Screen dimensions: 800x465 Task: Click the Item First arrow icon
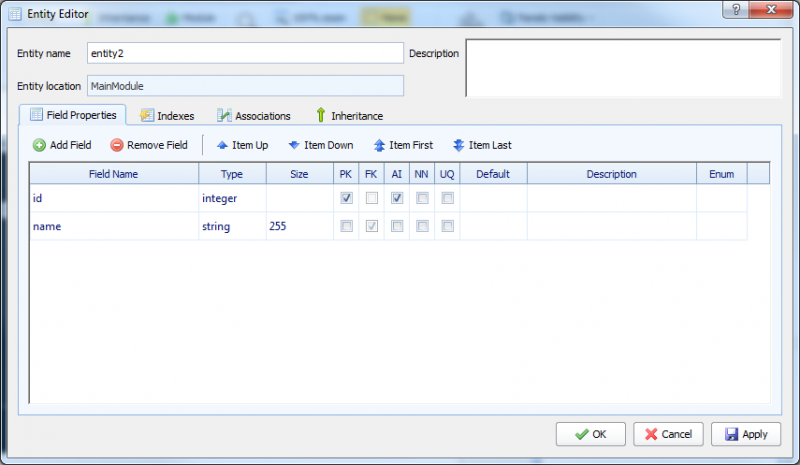tap(380, 145)
